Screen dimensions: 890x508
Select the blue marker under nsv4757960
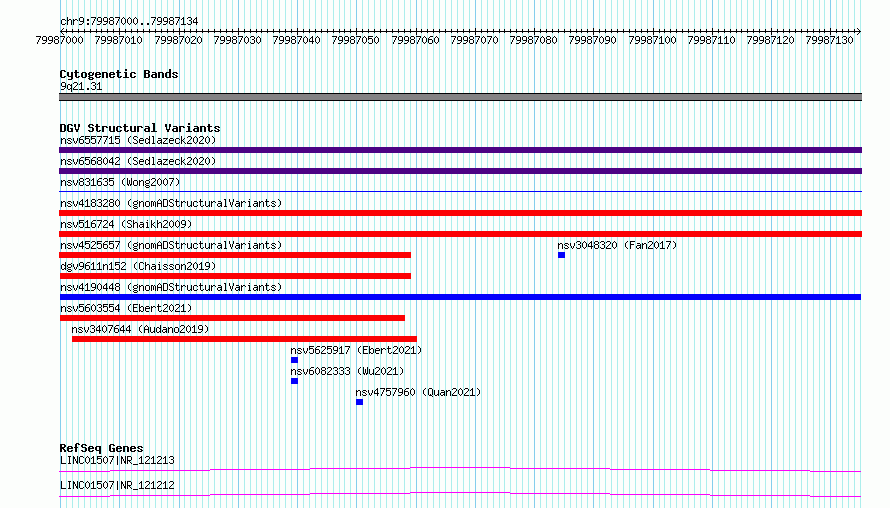point(359,402)
